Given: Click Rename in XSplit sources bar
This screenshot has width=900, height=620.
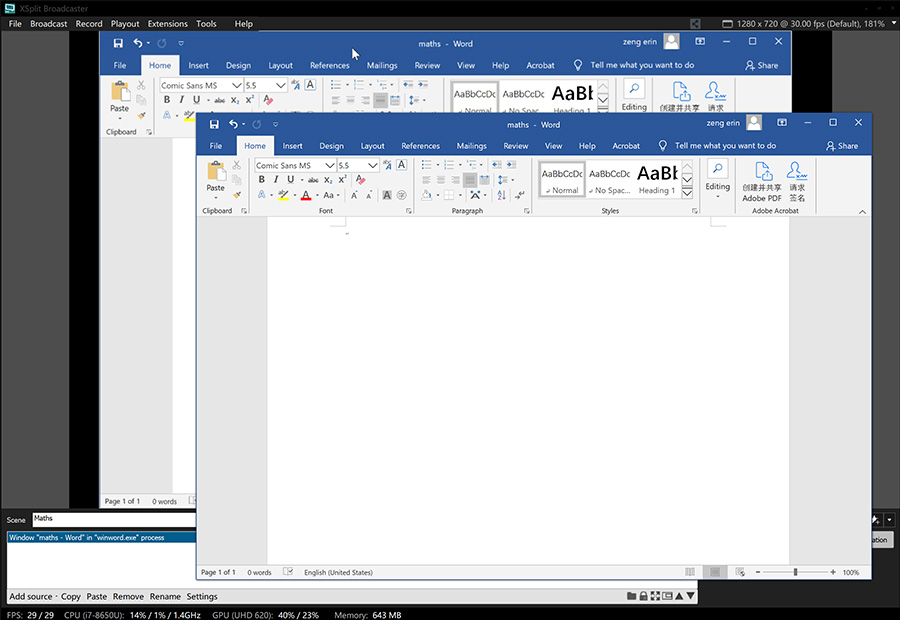Looking at the screenshot, I should pyautogui.click(x=165, y=596).
